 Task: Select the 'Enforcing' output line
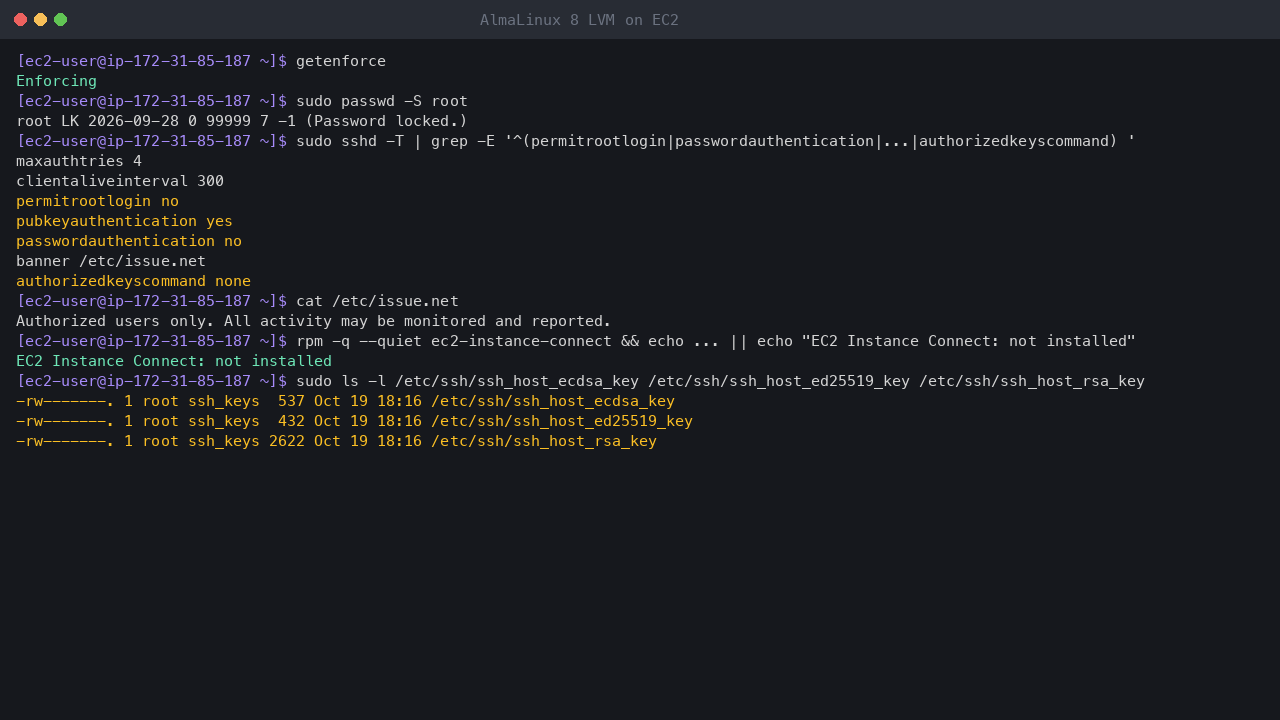pyautogui.click(x=57, y=81)
